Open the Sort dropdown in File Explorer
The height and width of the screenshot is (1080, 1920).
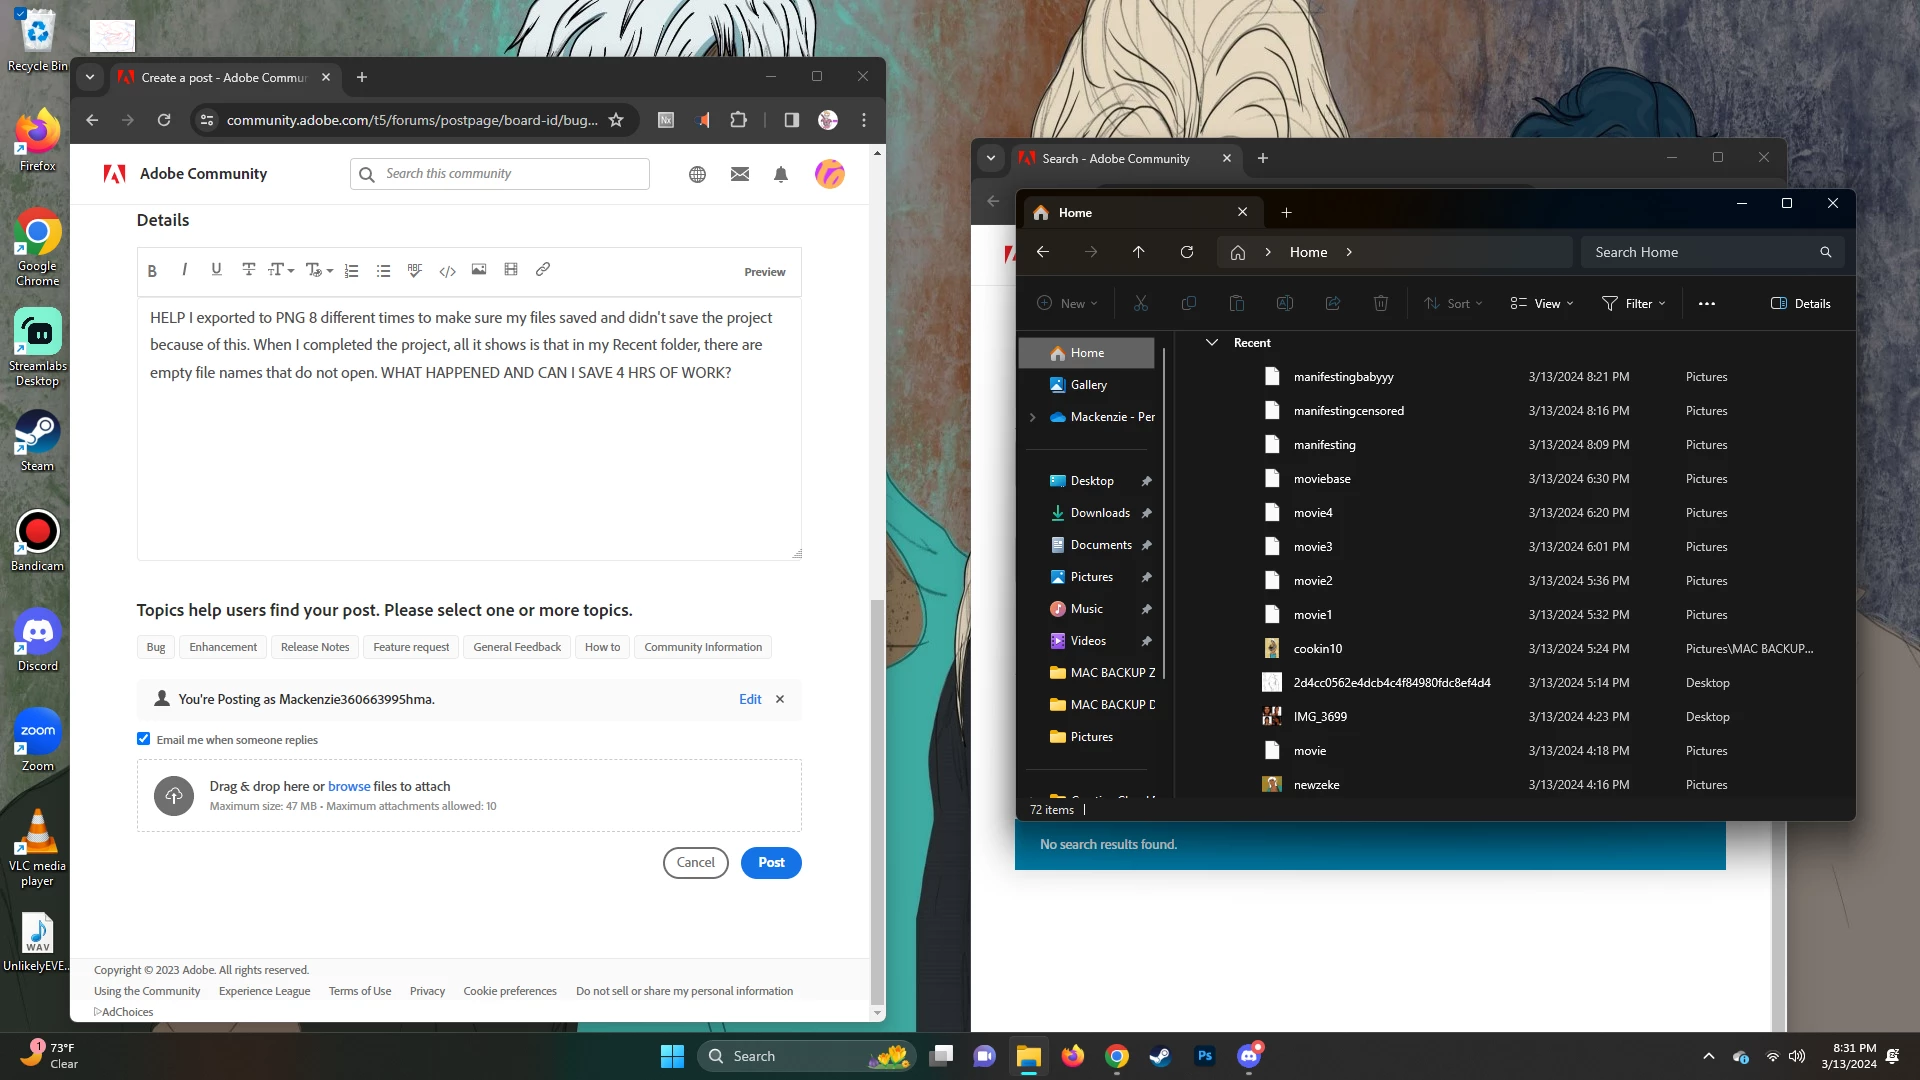[x=1454, y=304]
